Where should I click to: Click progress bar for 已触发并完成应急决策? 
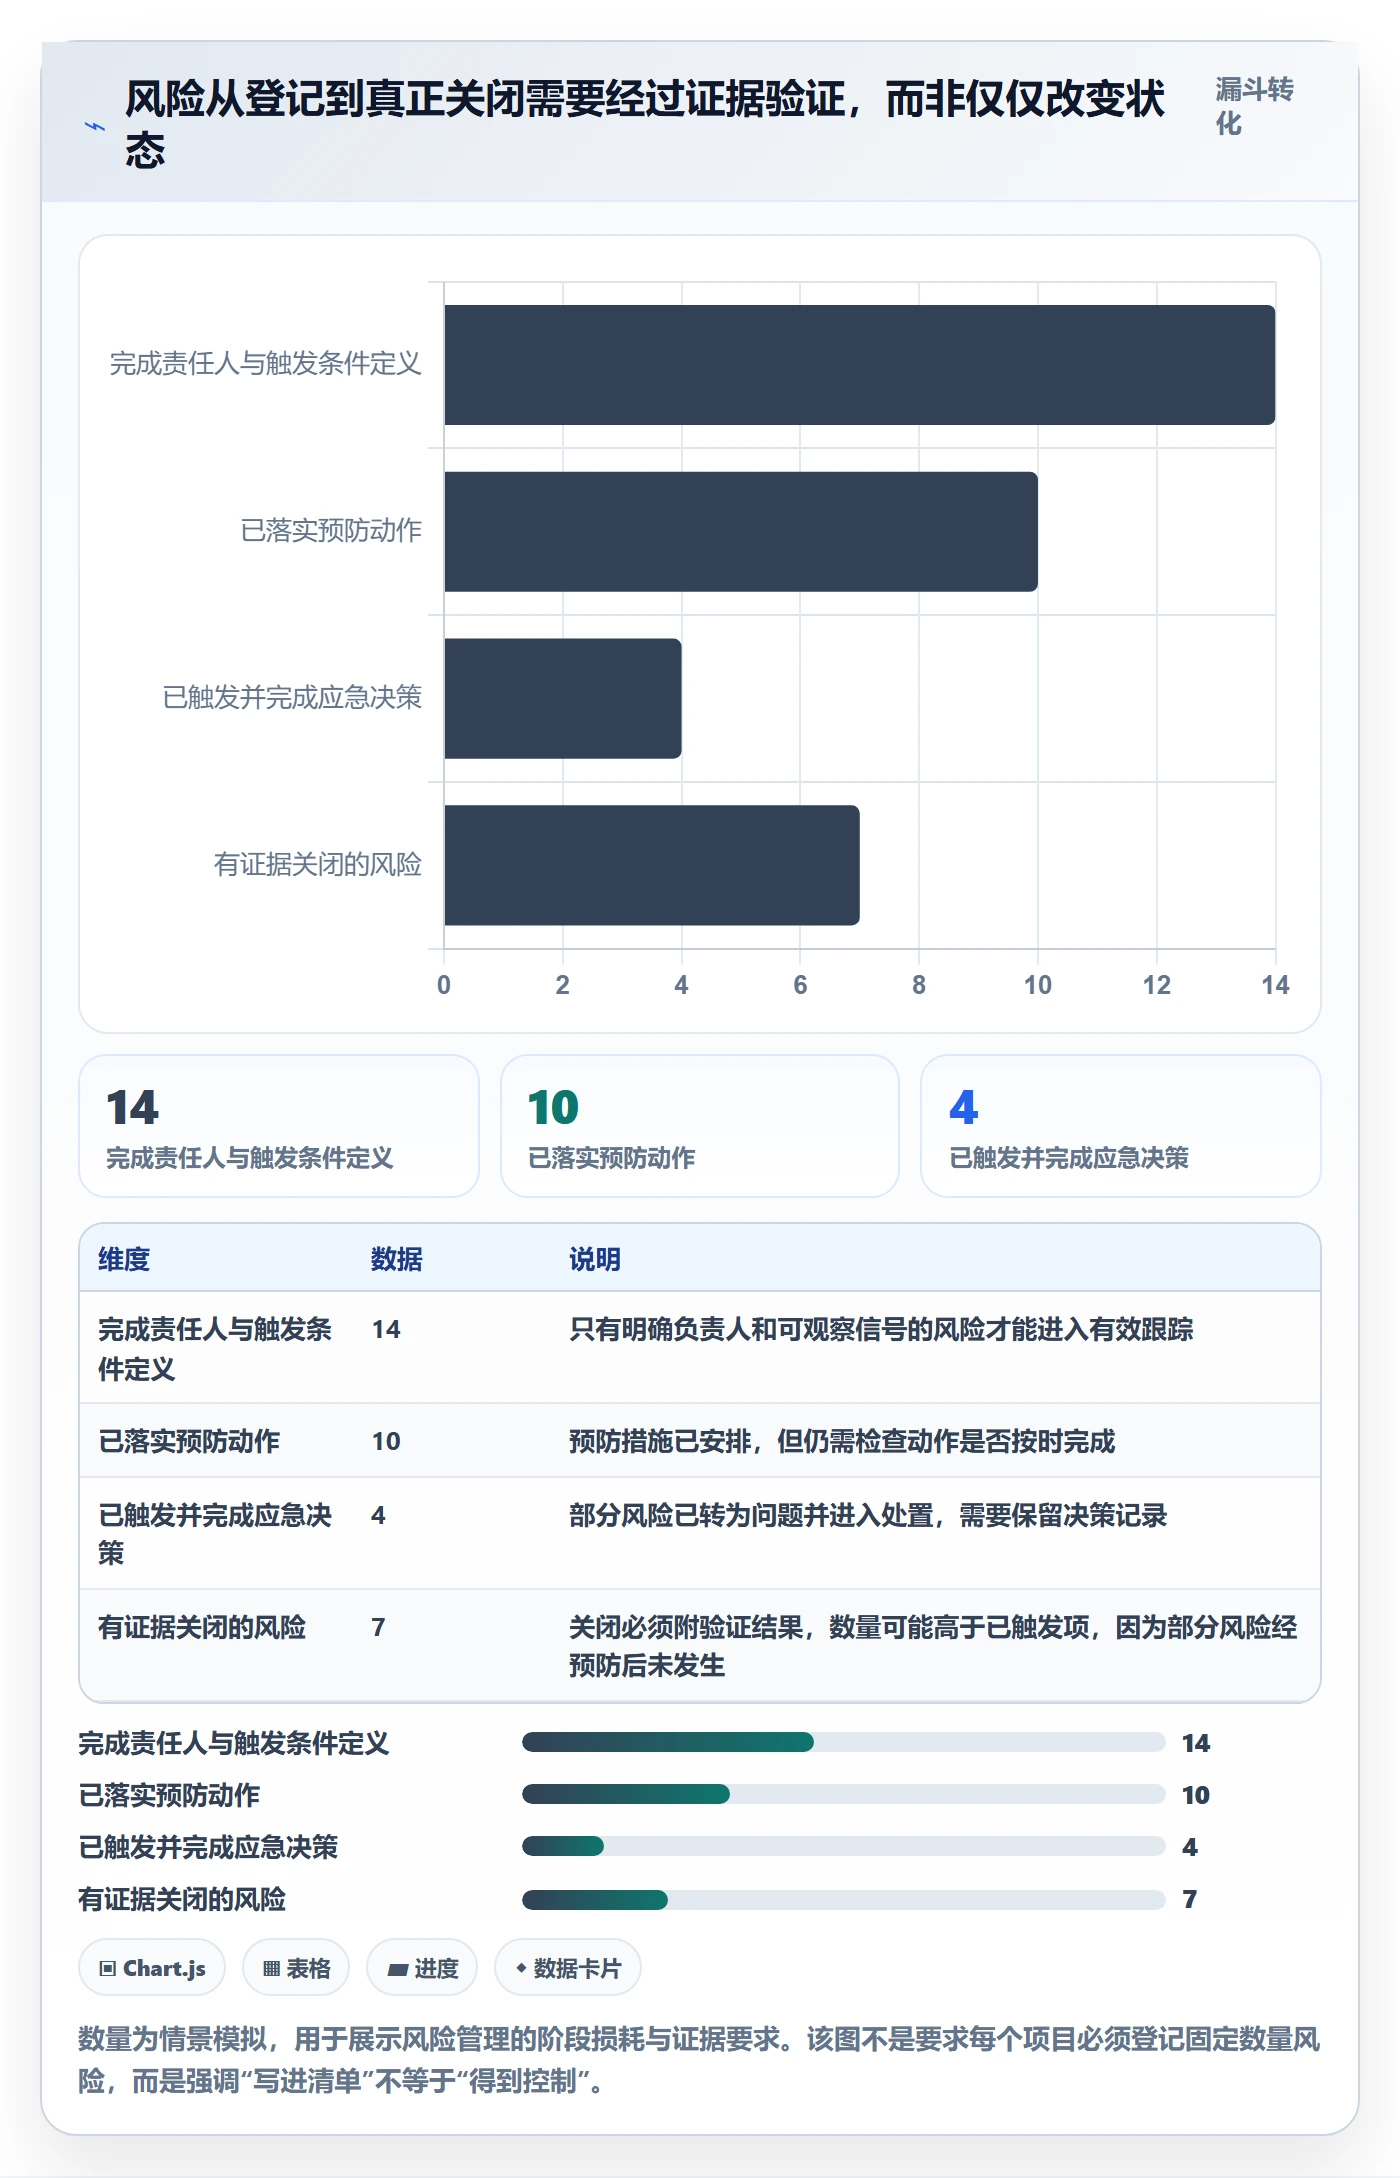click(x=844, y=1846)
